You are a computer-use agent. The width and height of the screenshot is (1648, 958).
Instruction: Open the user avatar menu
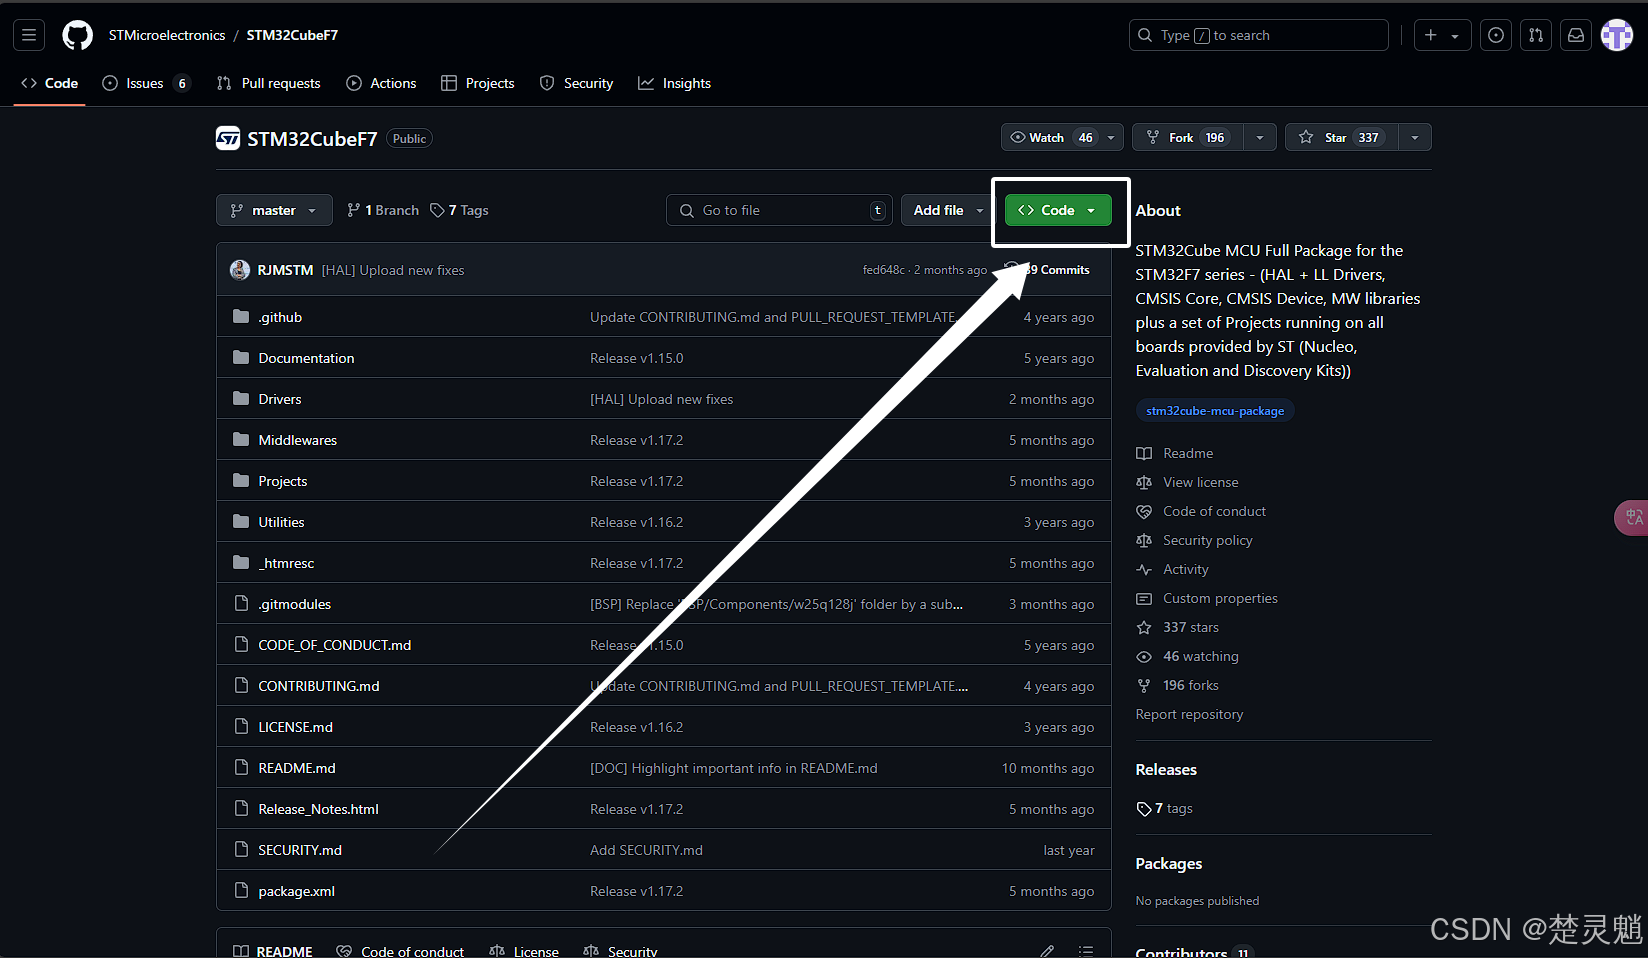pyautogui.click(x=1617, y=35)
